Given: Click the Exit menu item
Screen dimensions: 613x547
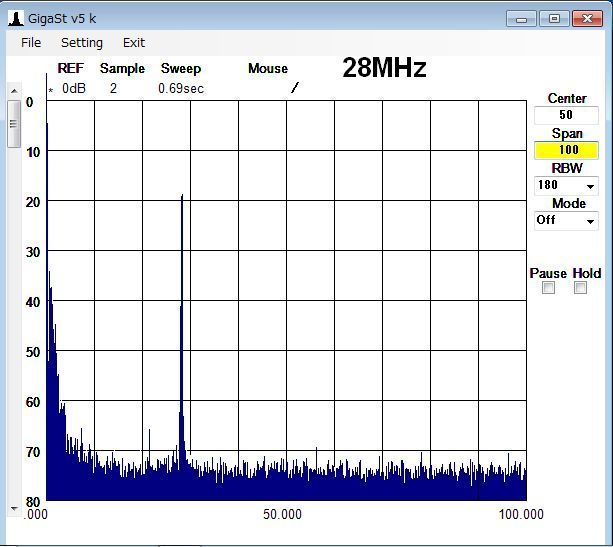Looking at the screenshot, I should tap(134, 43).
